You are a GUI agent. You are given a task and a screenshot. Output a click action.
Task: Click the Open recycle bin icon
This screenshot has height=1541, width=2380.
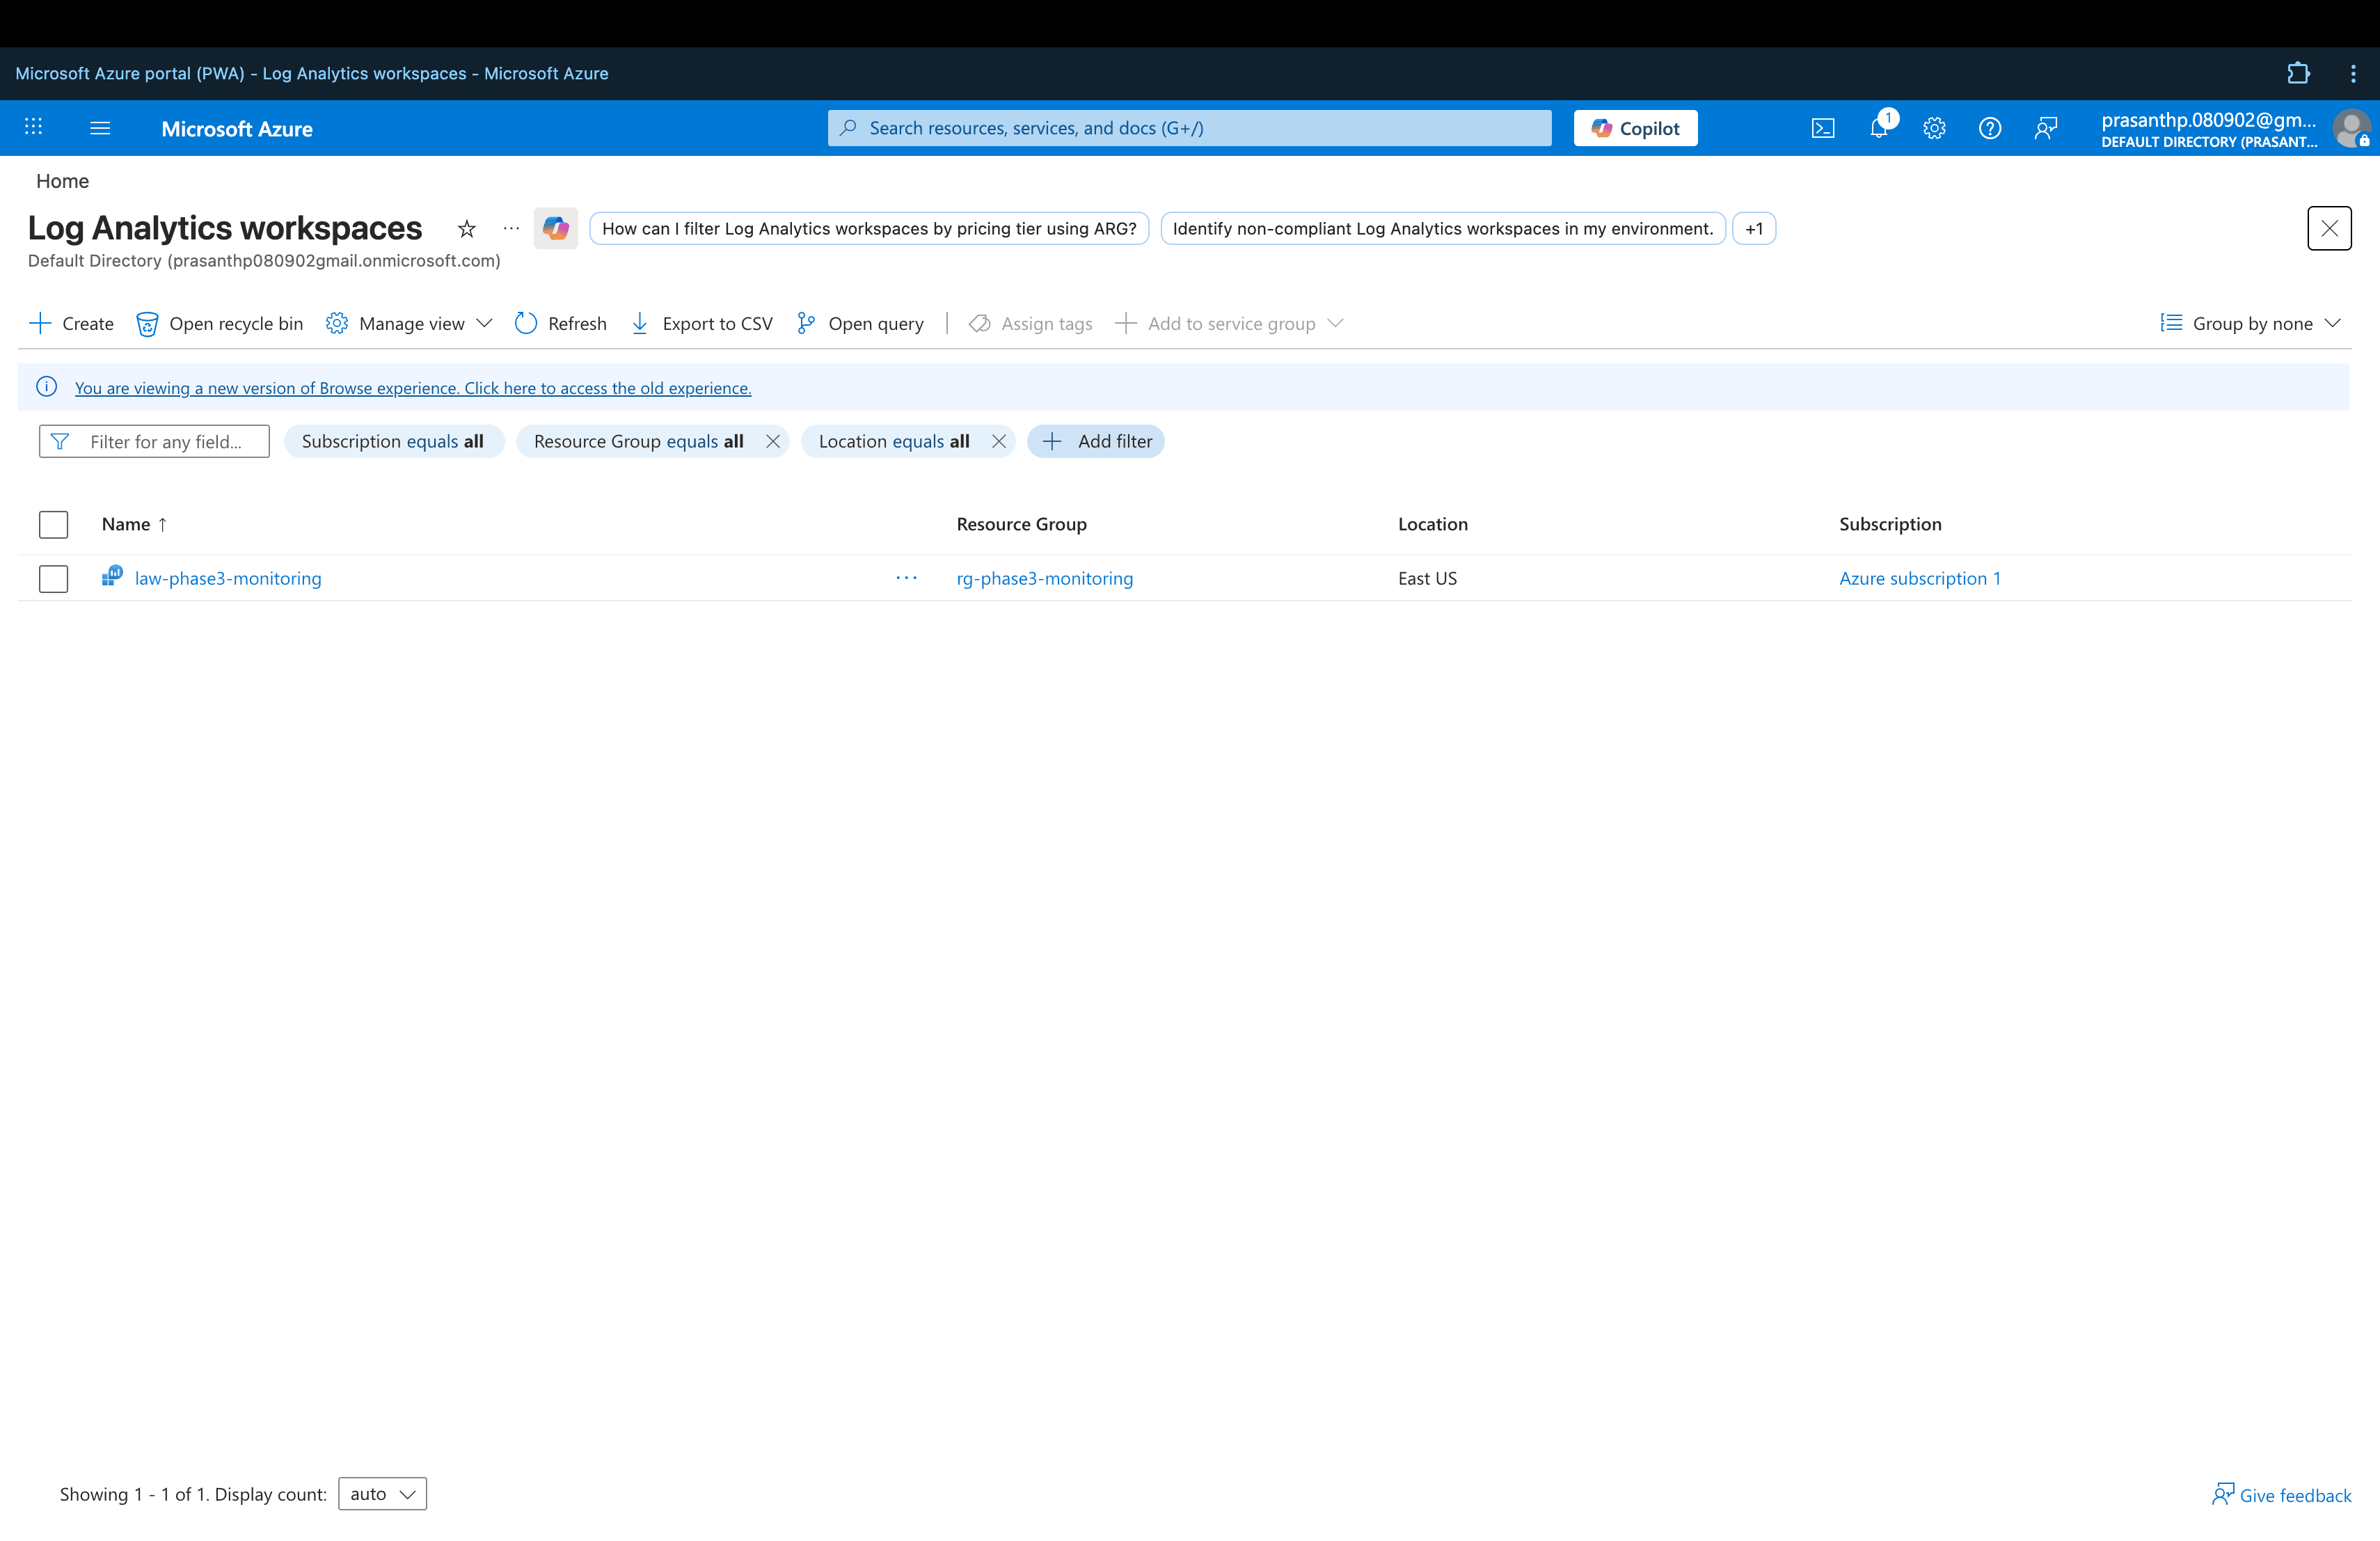pos(147,323)
